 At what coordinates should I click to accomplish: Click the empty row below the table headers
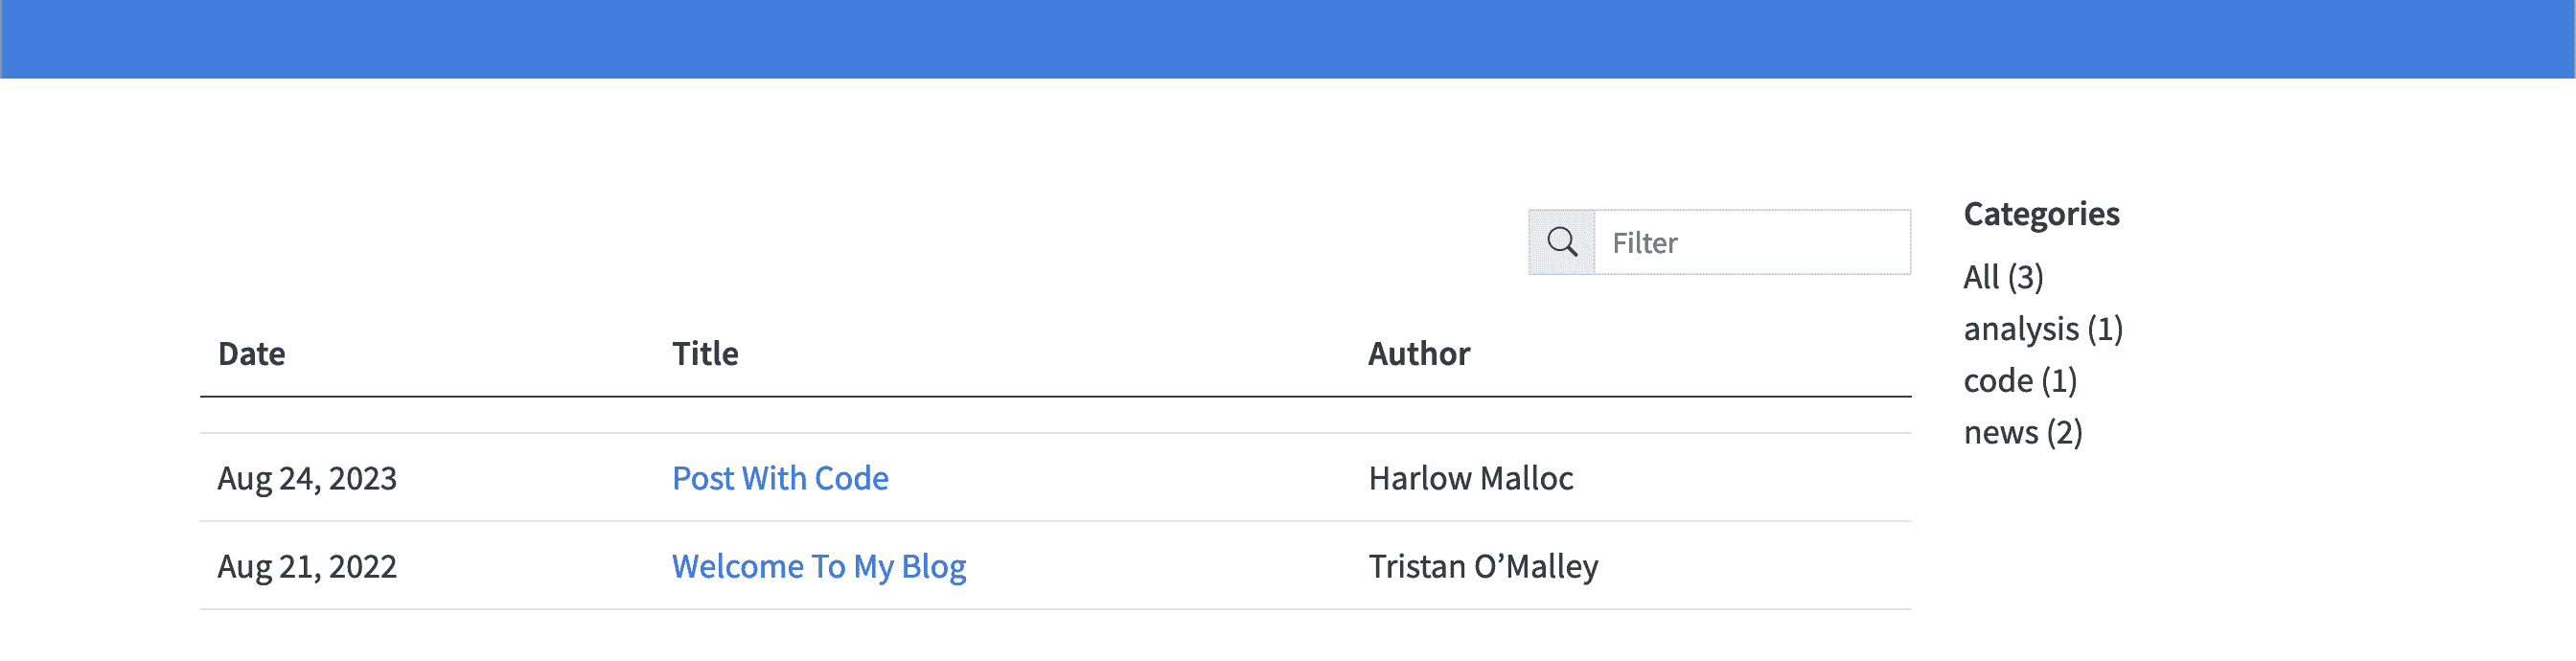pos(1055,415)
